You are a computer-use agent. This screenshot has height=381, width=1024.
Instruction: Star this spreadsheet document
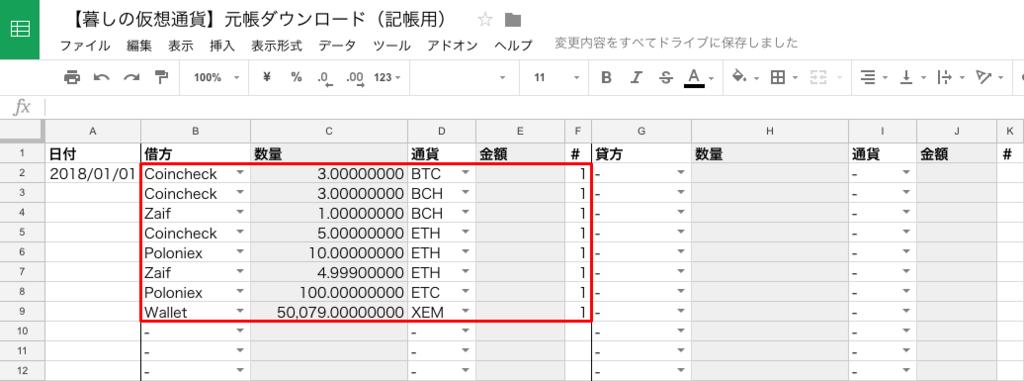point(485,20)
